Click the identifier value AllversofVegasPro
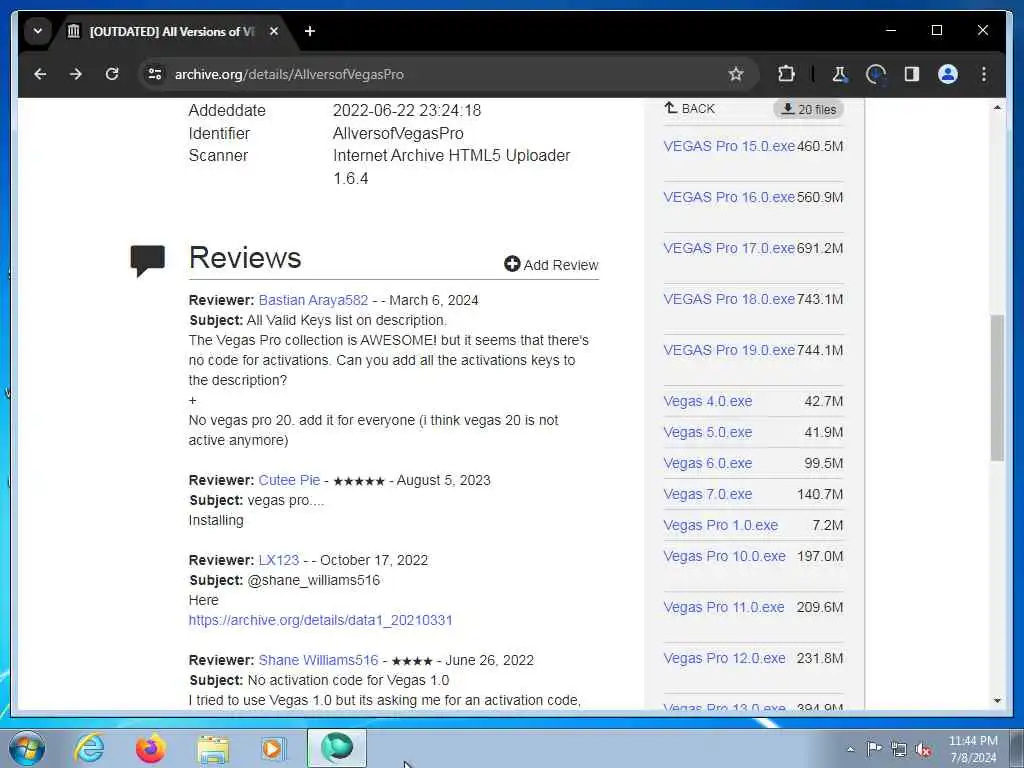Image resolution: width=1024 pixels, height=768 pixels. (x=398, y=133)
